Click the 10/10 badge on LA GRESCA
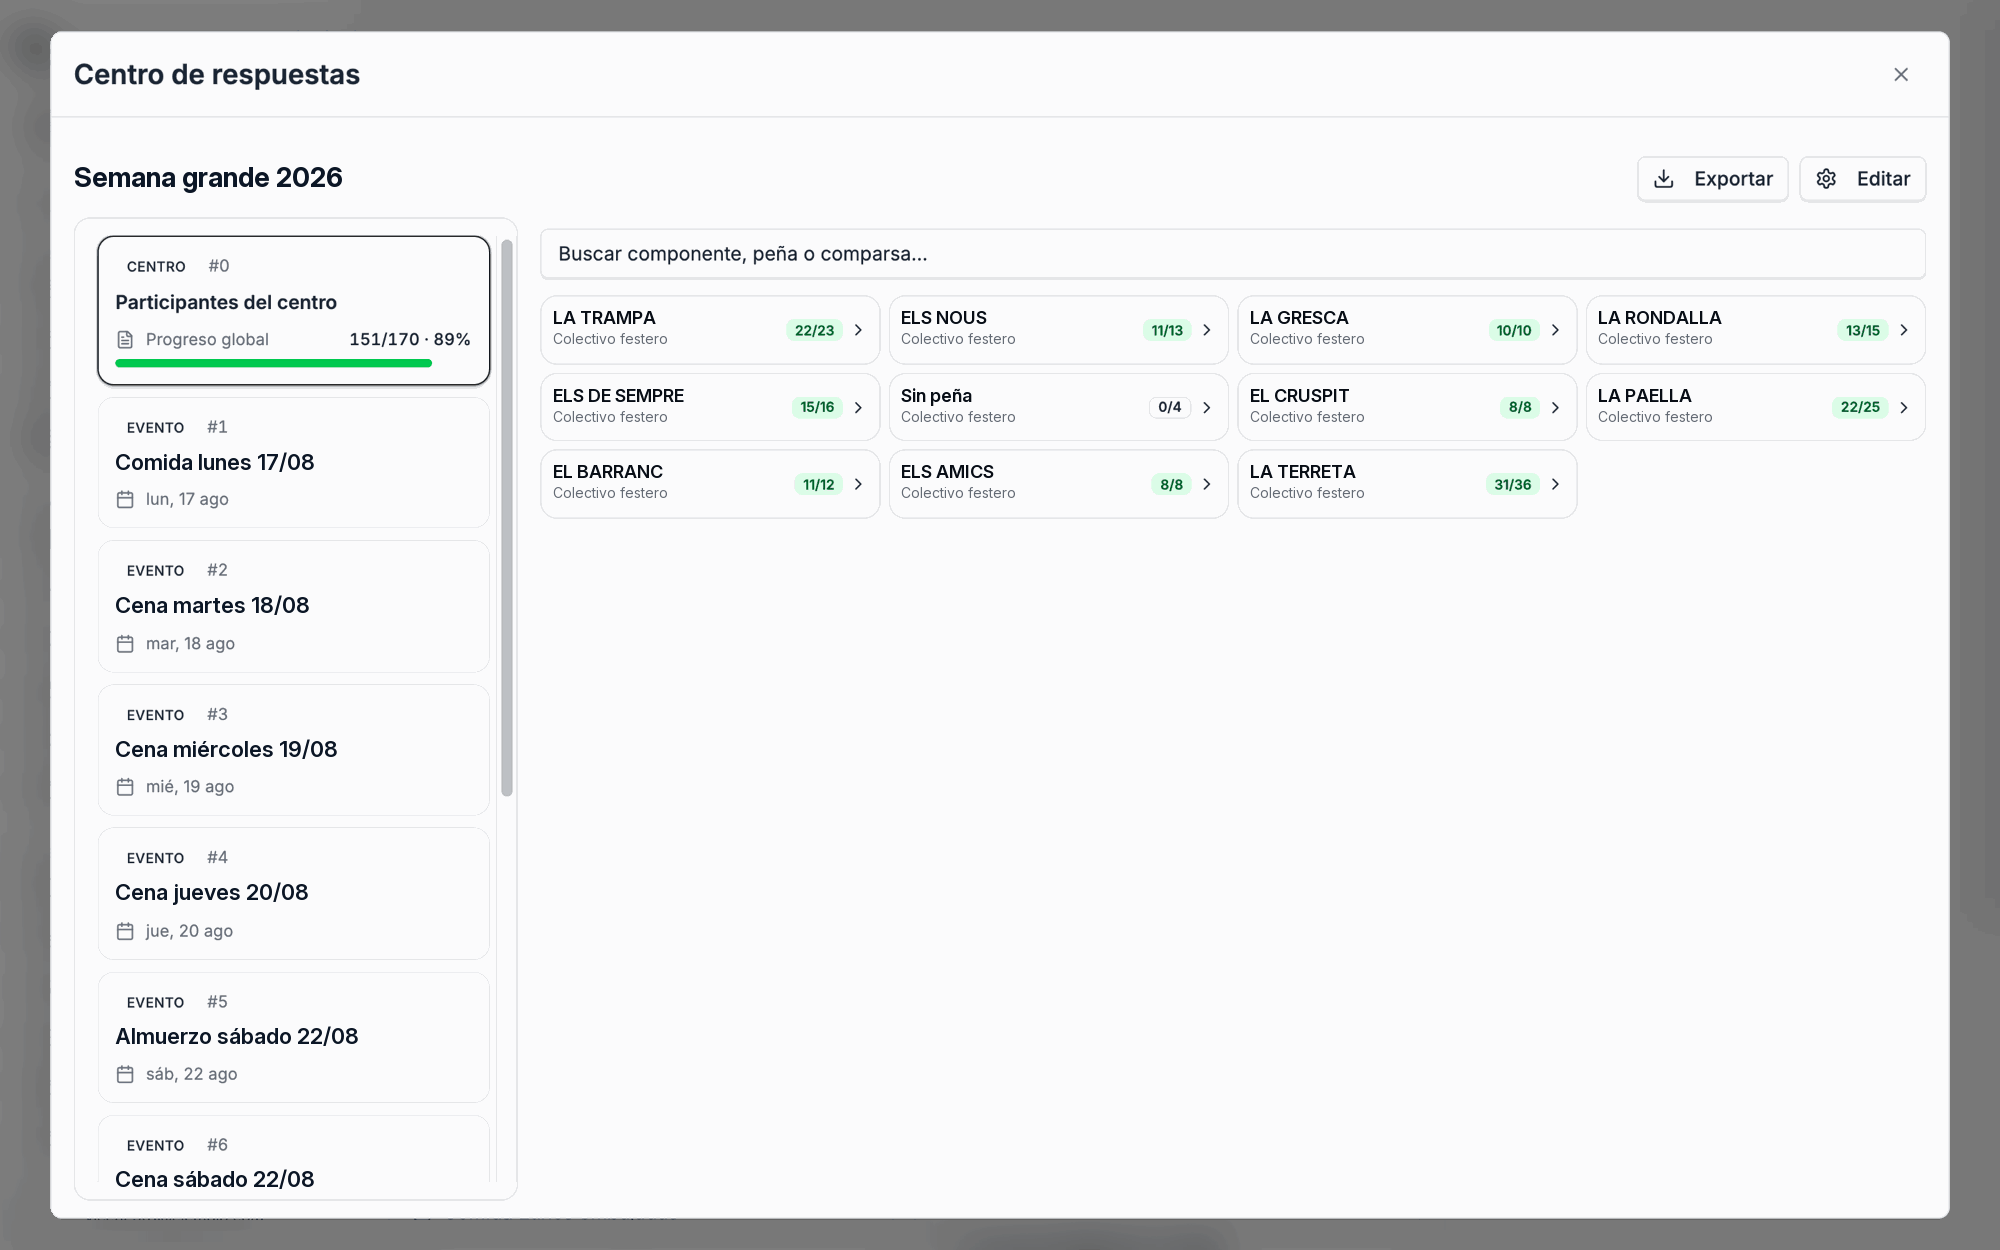The height and width of the screenshot is (1250, 2000). tap(1514, 330)
